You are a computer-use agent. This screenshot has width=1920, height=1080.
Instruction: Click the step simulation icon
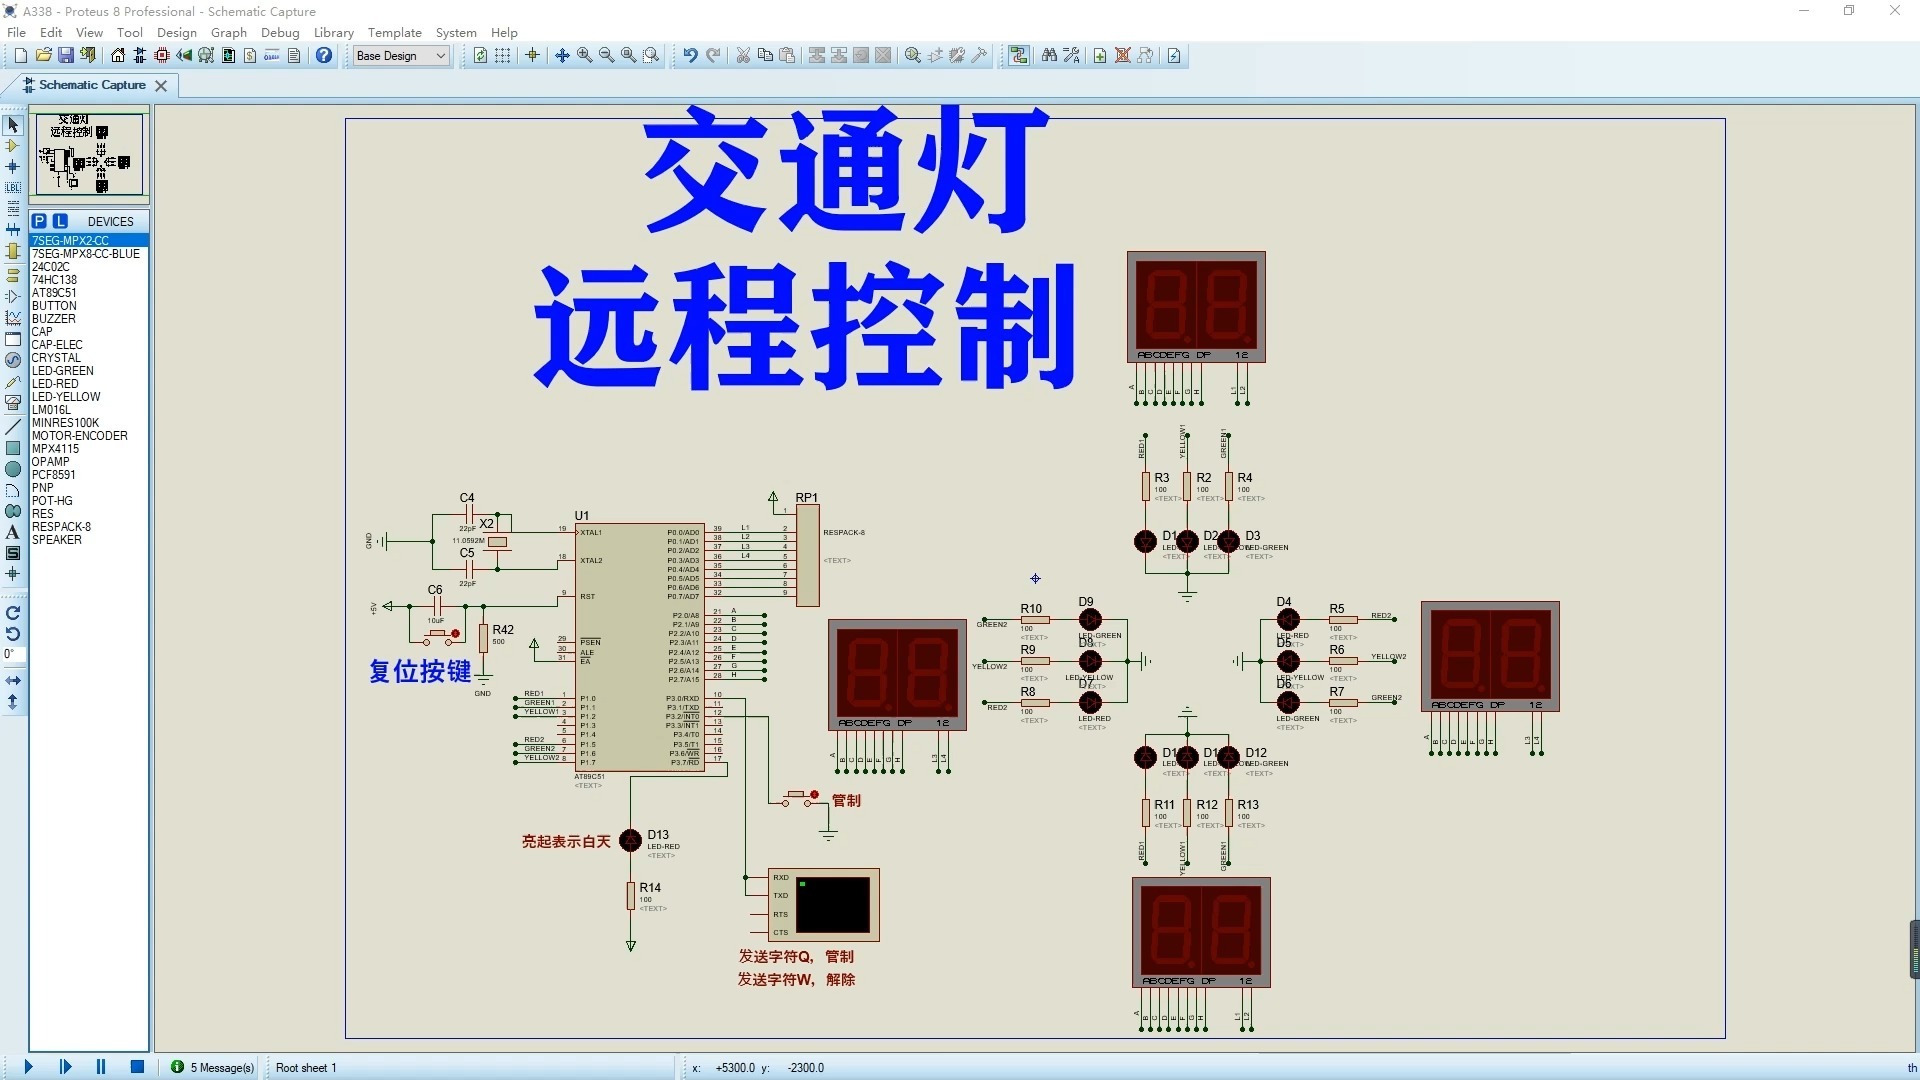click(x=66, y=1068)
